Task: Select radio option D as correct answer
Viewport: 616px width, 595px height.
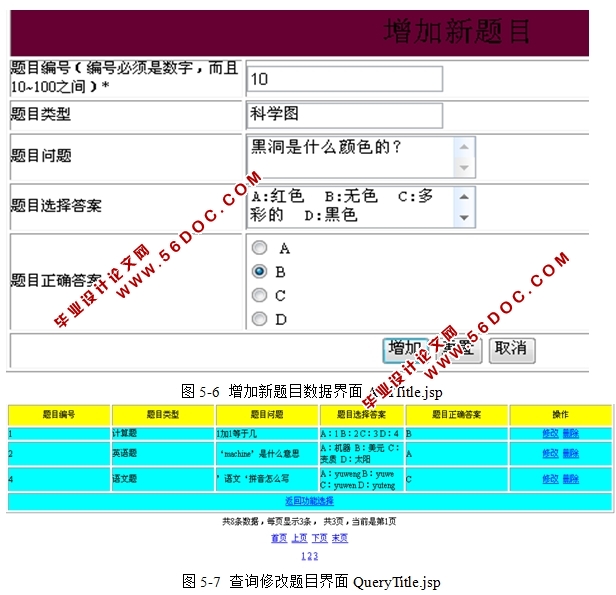Action: pos(259,319)
